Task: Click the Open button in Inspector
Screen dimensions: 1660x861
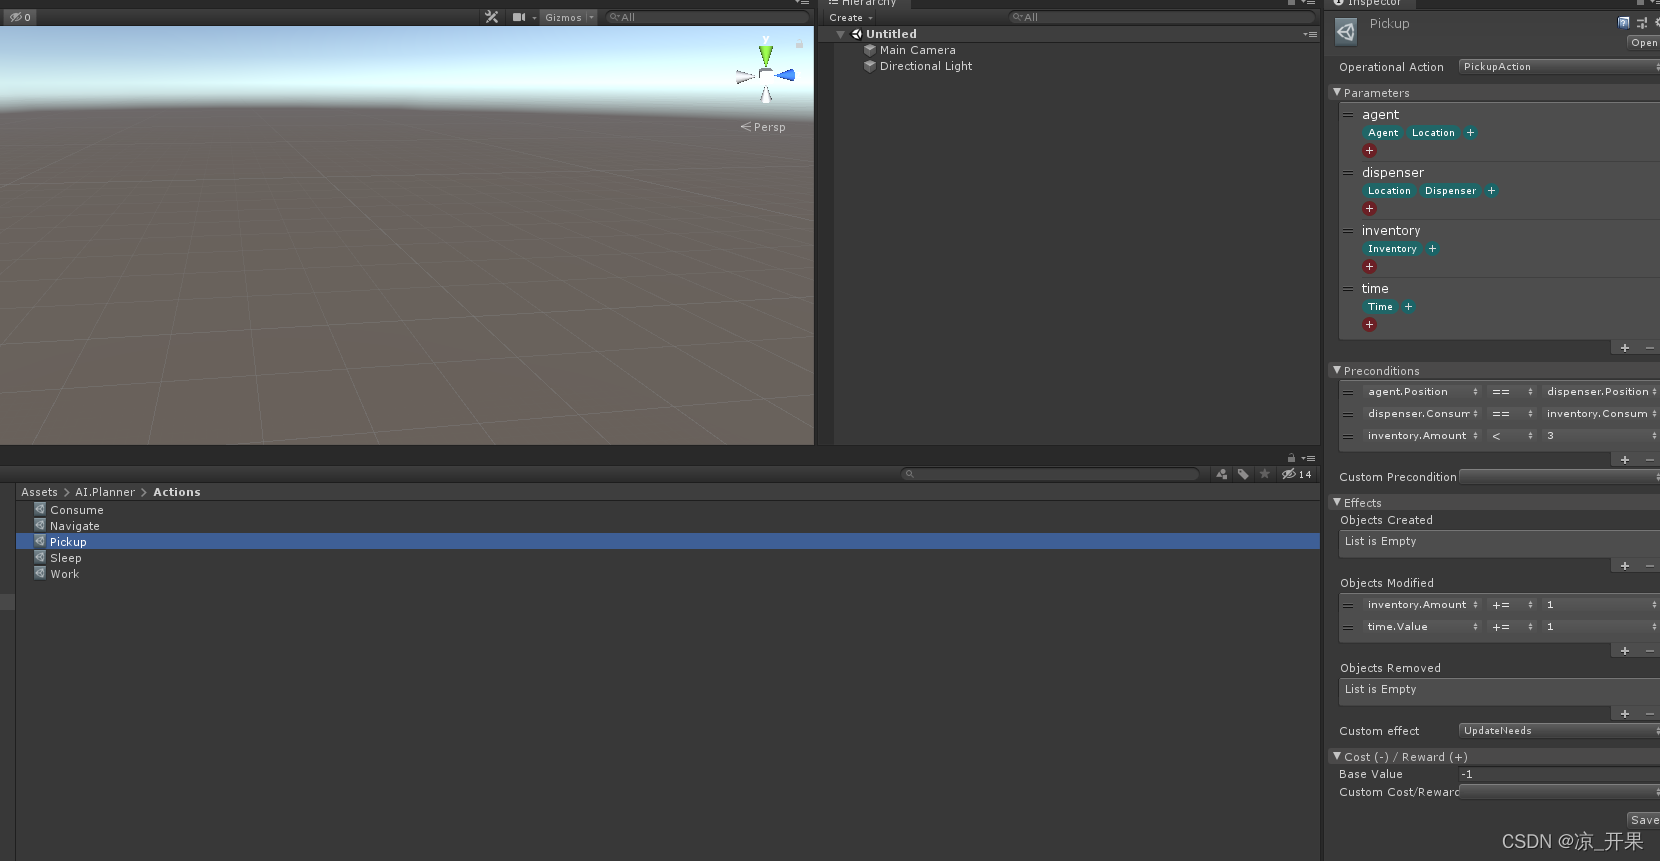Action: pos(1644,43)
